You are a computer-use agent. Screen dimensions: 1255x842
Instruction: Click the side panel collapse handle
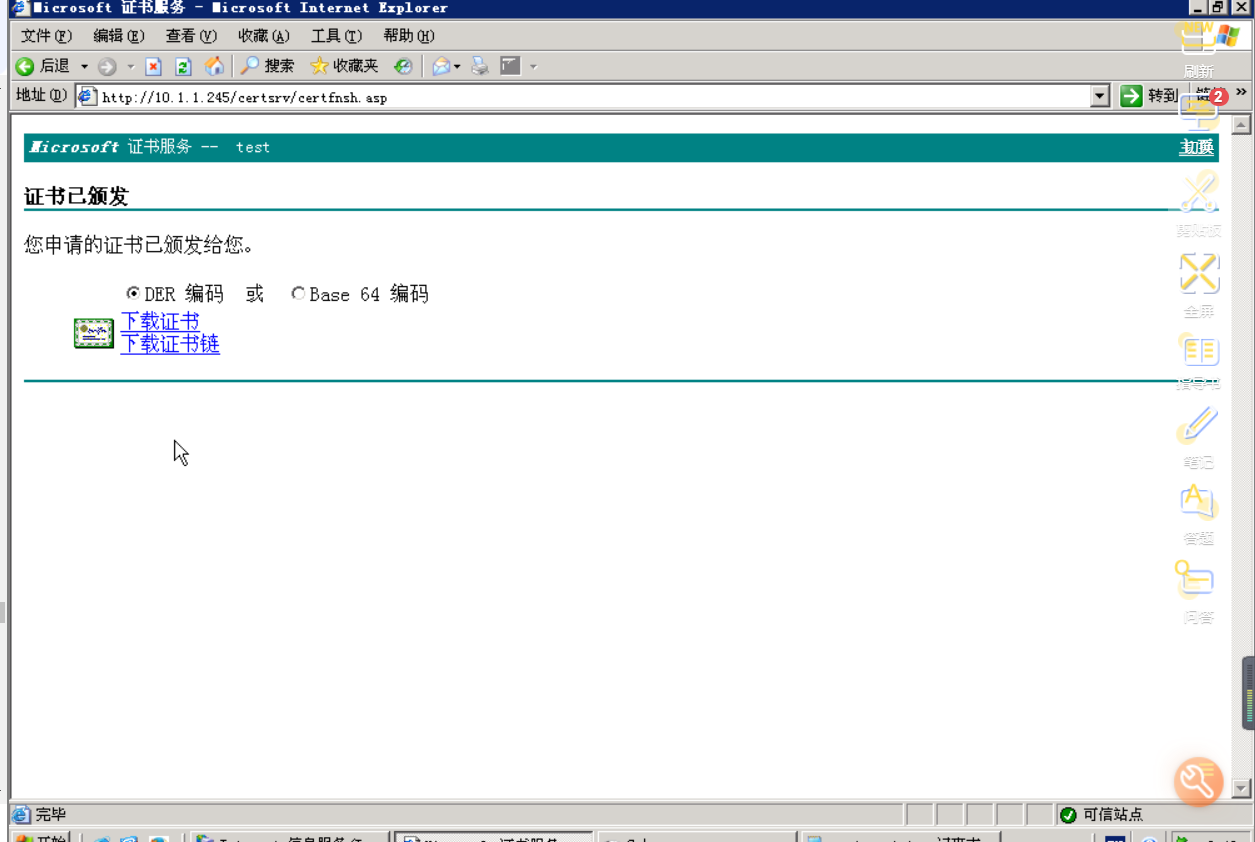(x=1248, y=692)
